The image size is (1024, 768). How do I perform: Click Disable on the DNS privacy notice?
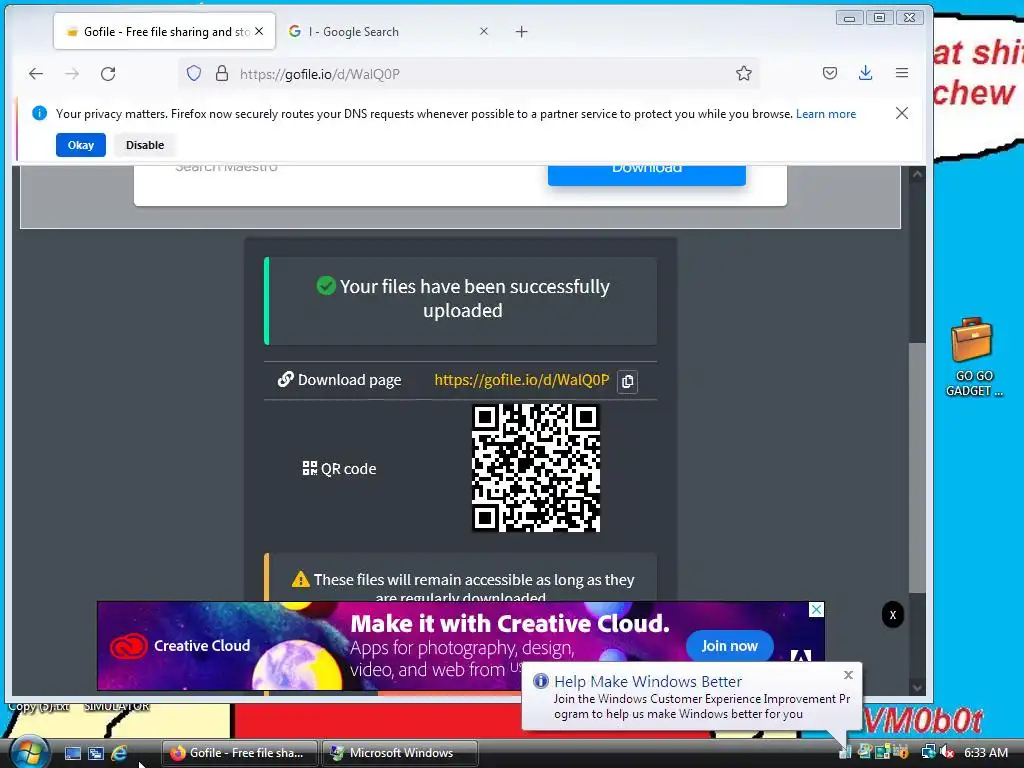click(145, 145)
